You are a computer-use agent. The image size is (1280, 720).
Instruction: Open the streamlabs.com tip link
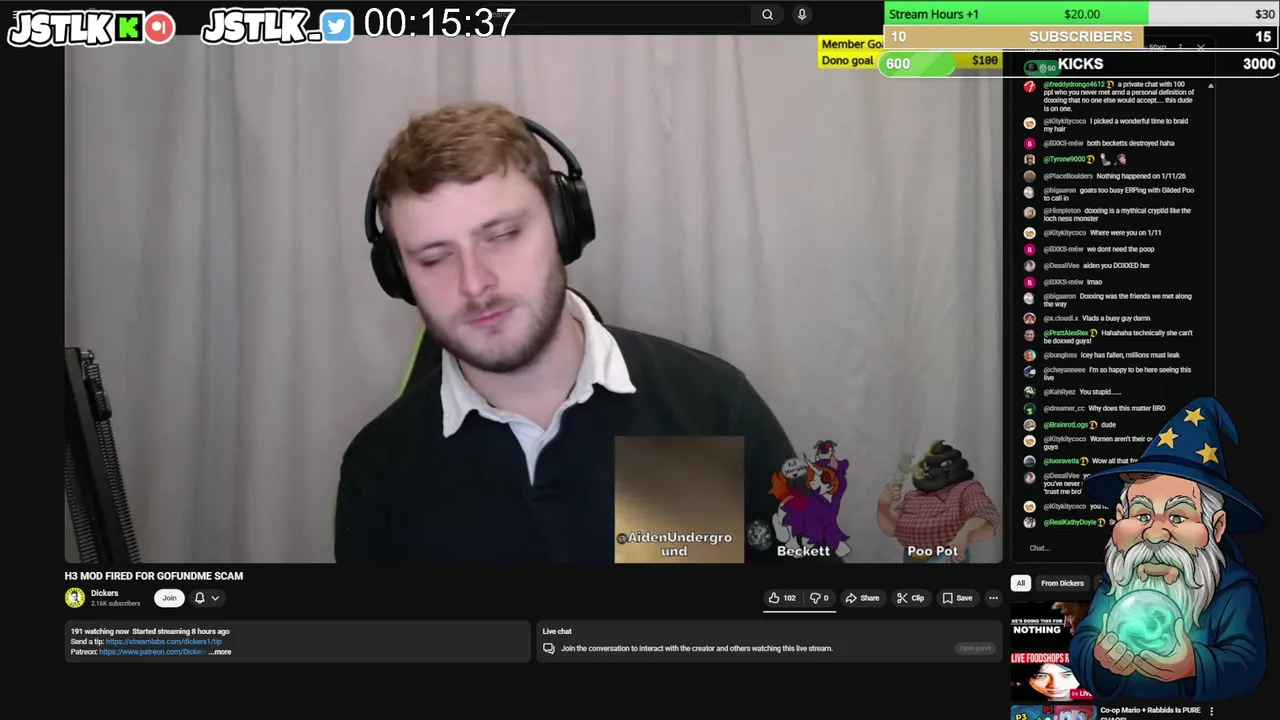tap(164, 642)
